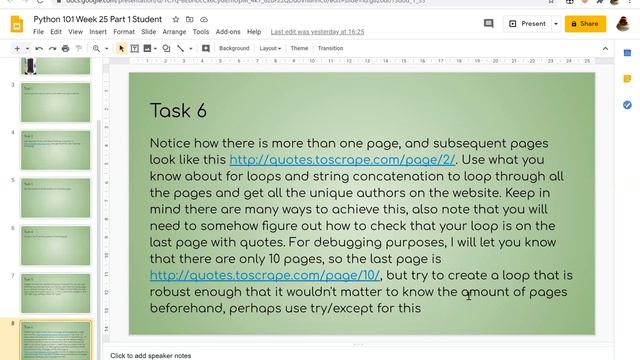The height and width of the screenshot is (360, 640).
Task: Select the cursor select tool
Action: click(121, 49)
